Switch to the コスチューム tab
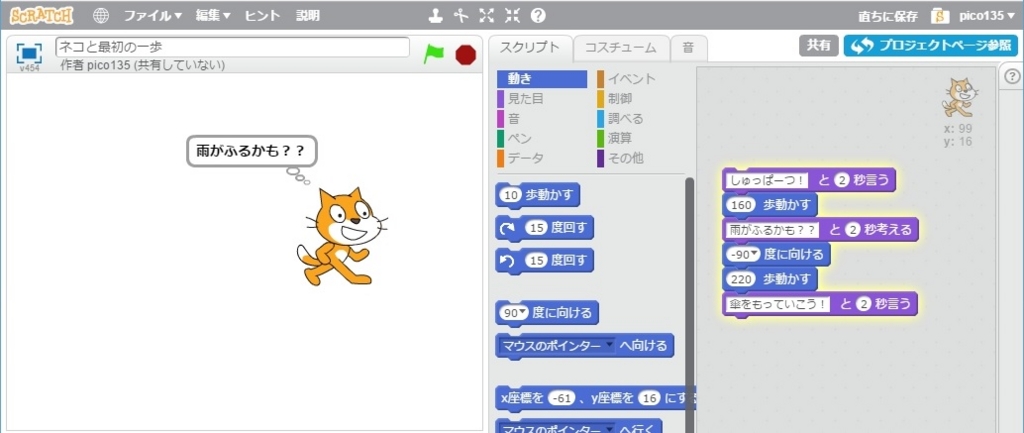 pos(620,48)
